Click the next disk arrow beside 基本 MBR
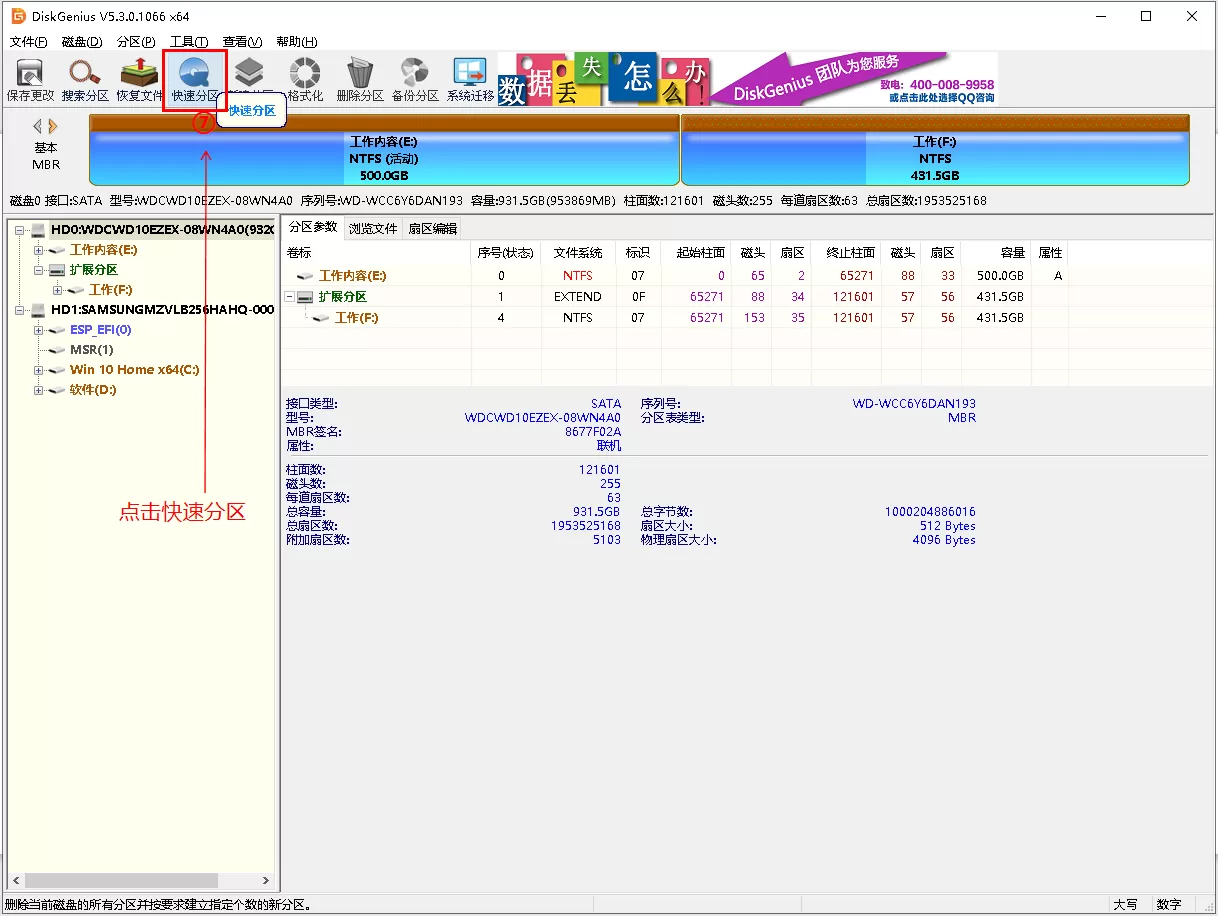This screenshot has height=916, width=1218. tap(53, 126)
